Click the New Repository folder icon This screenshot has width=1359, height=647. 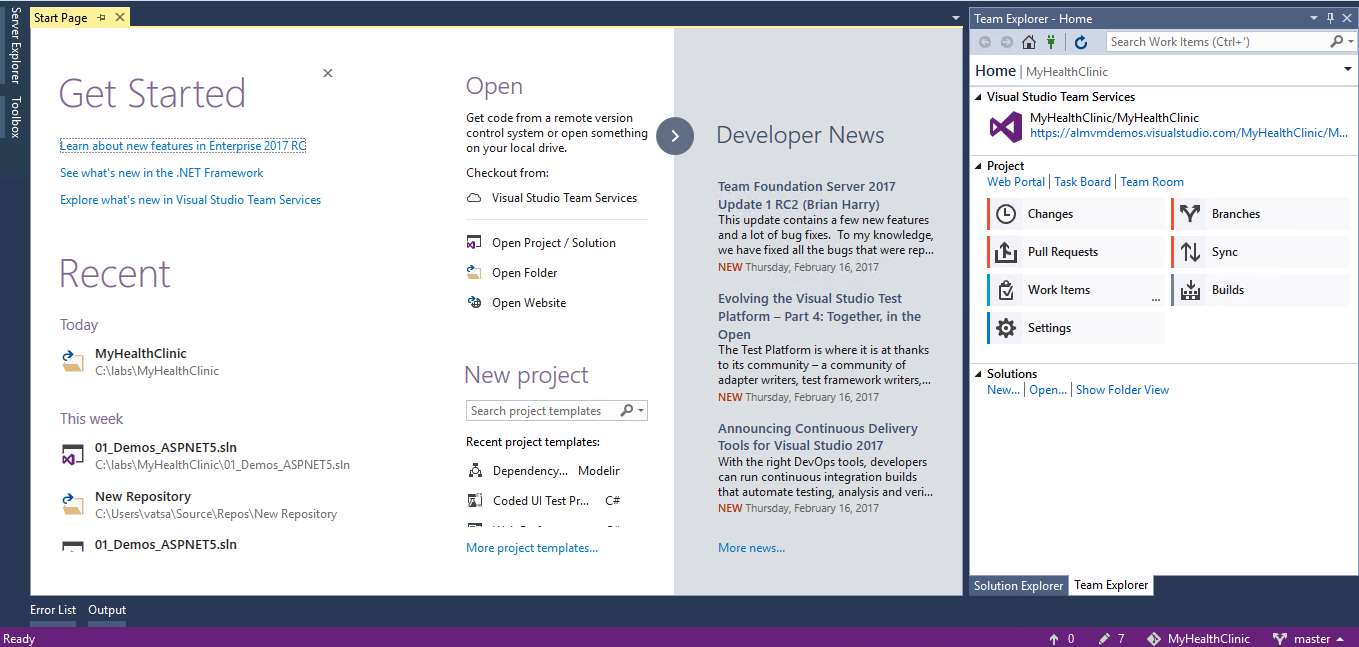point(73,504)
